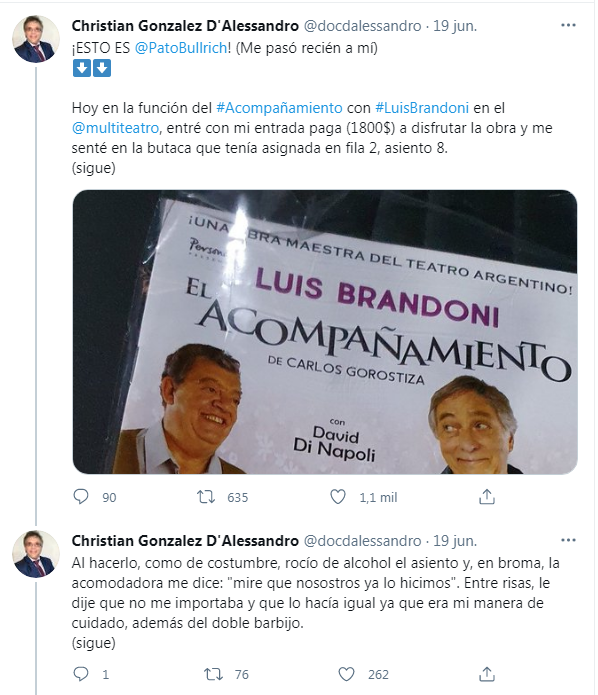Reply to the second tweet about alcohol
598x695 pixels.
point(81,674)
